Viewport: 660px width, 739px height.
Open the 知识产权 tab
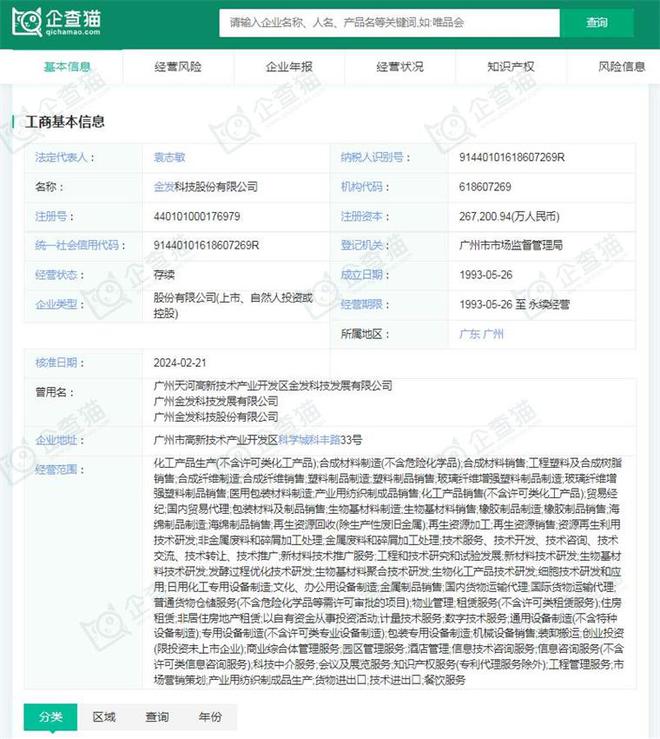pos(511,66)
